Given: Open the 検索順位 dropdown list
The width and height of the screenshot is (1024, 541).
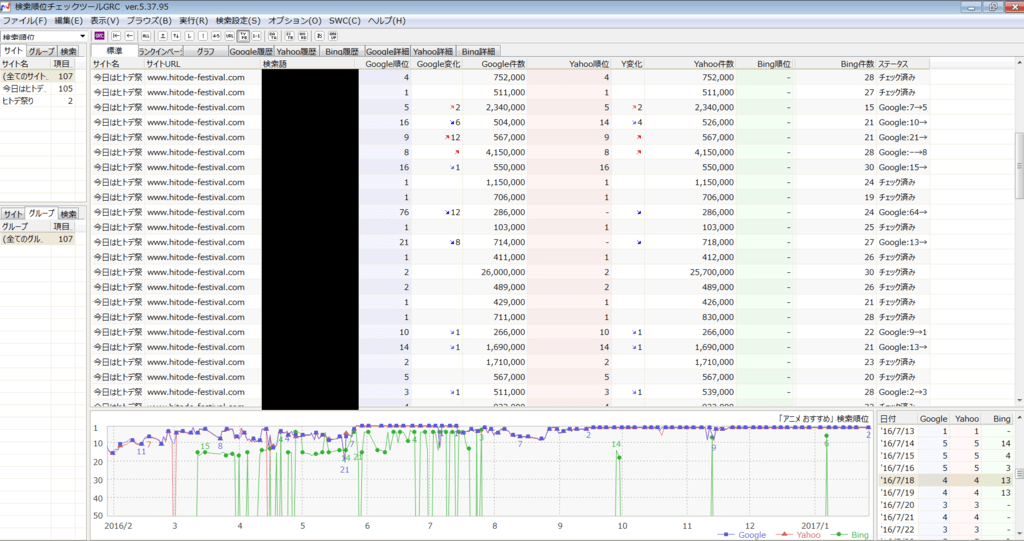Looking at the screenshot, I should (x=82, y=37).
